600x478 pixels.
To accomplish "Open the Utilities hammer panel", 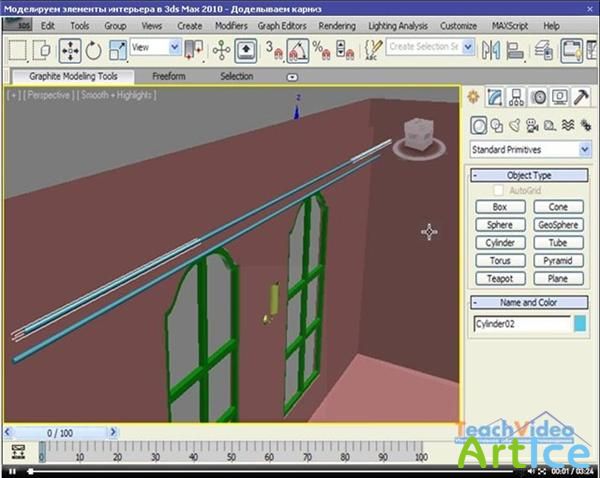I will 582,97.
